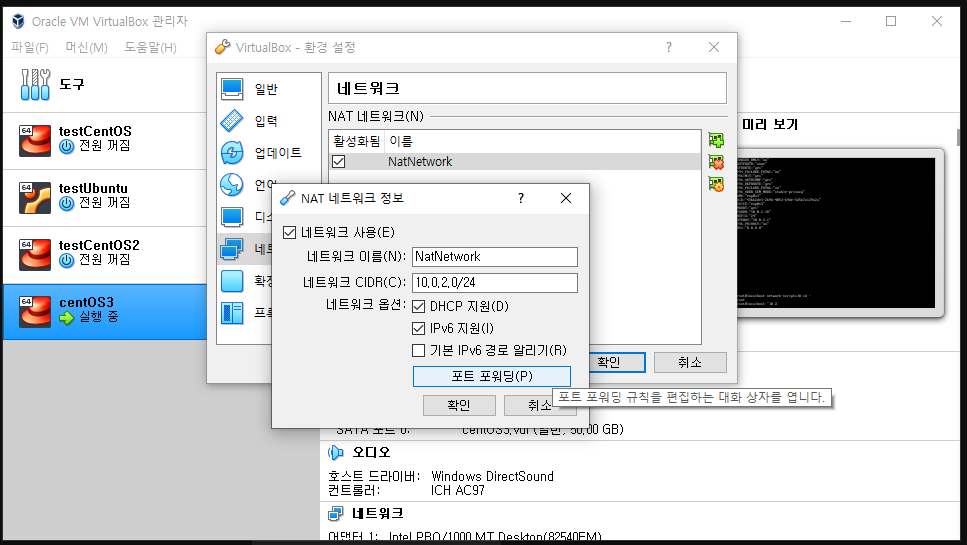Open the 머신(M) menu

coord(86,47)
